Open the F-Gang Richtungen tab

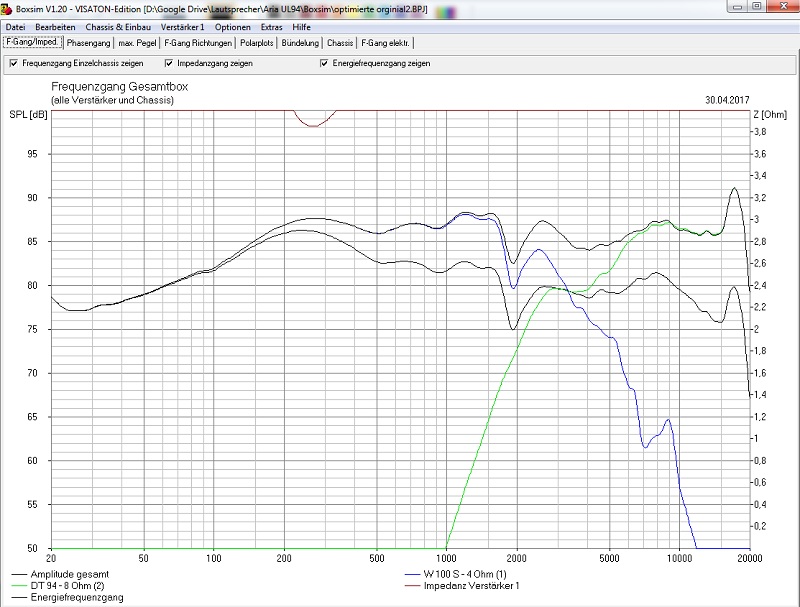(198, 43)
